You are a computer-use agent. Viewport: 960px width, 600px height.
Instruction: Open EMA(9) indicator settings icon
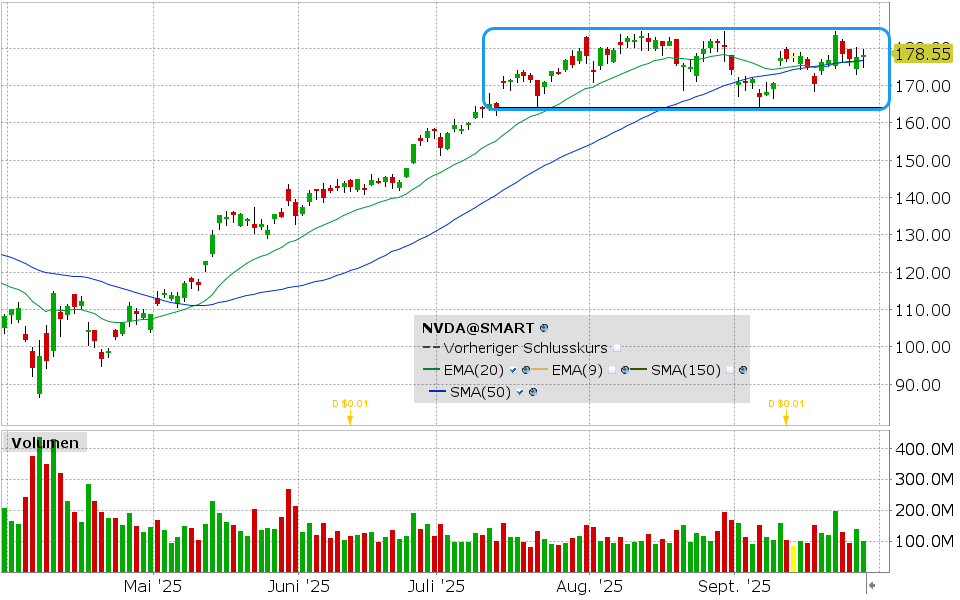[x=624, y=370]
